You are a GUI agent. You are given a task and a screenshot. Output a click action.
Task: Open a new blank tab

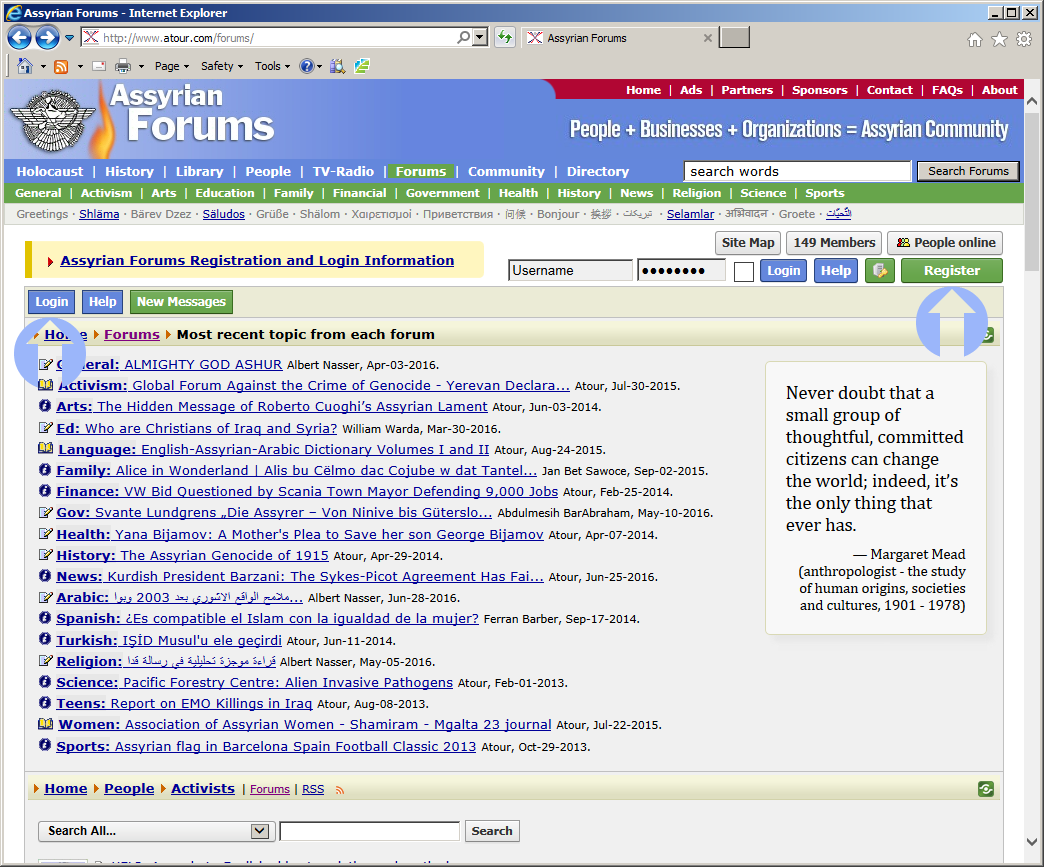click(x=735, y=38)
